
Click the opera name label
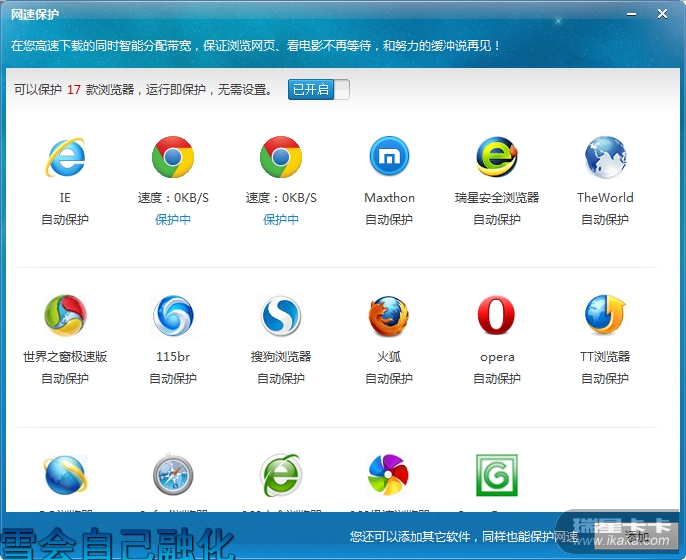point(497,357)
